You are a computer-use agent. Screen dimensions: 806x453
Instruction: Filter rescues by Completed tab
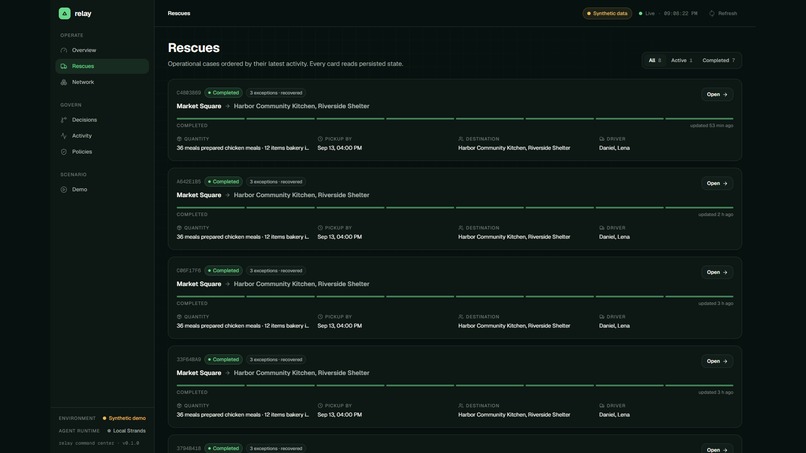[718, 61]
